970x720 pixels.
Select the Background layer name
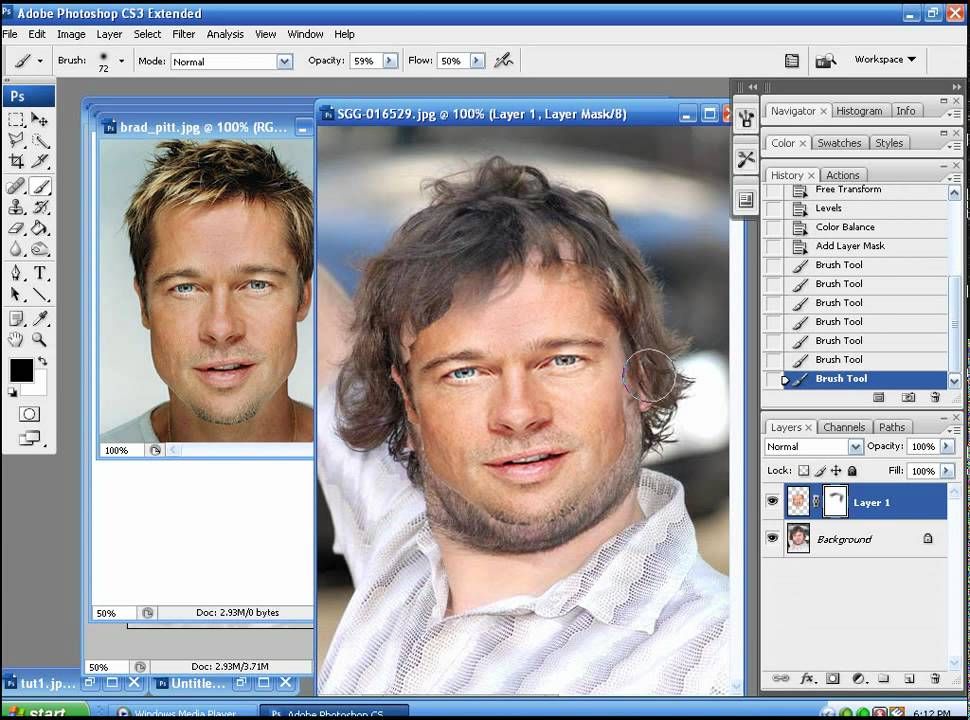(x=844, y=539)
